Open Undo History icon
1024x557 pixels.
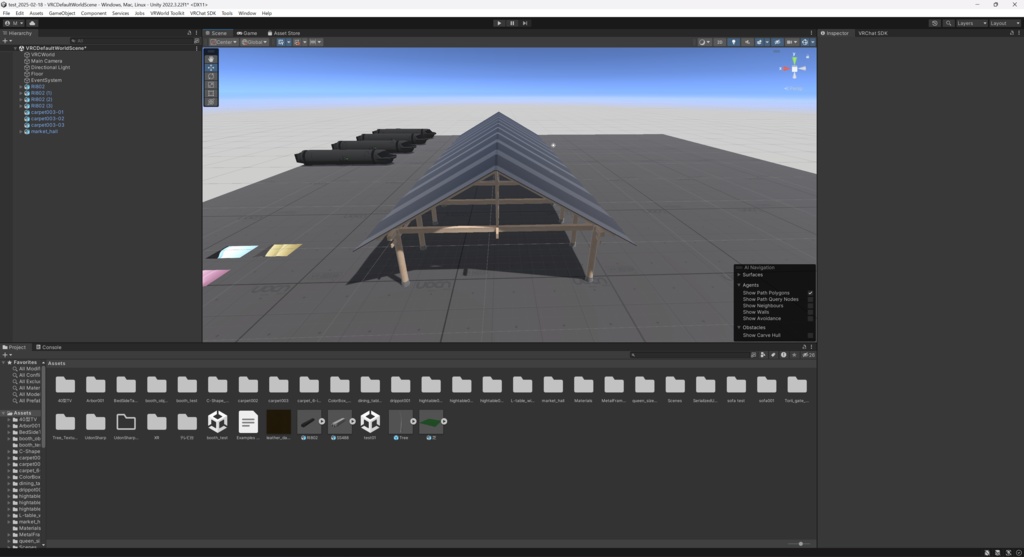tap(935, 23)
